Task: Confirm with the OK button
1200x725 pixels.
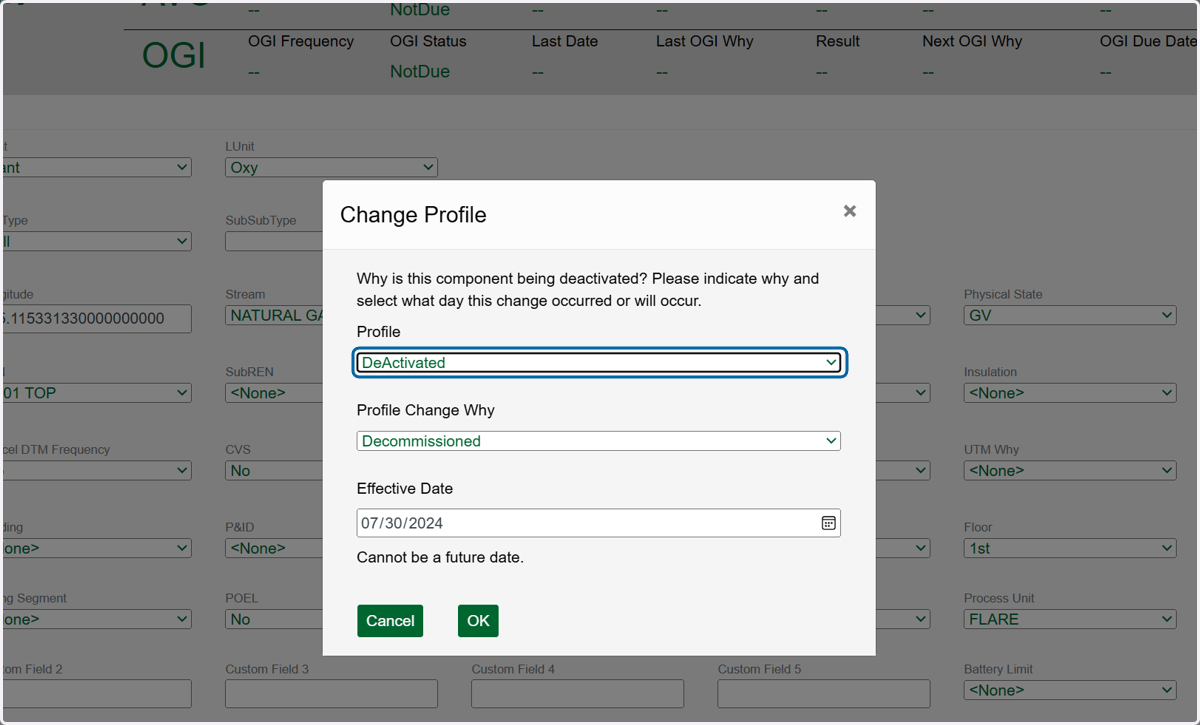Action: [478, 621]
